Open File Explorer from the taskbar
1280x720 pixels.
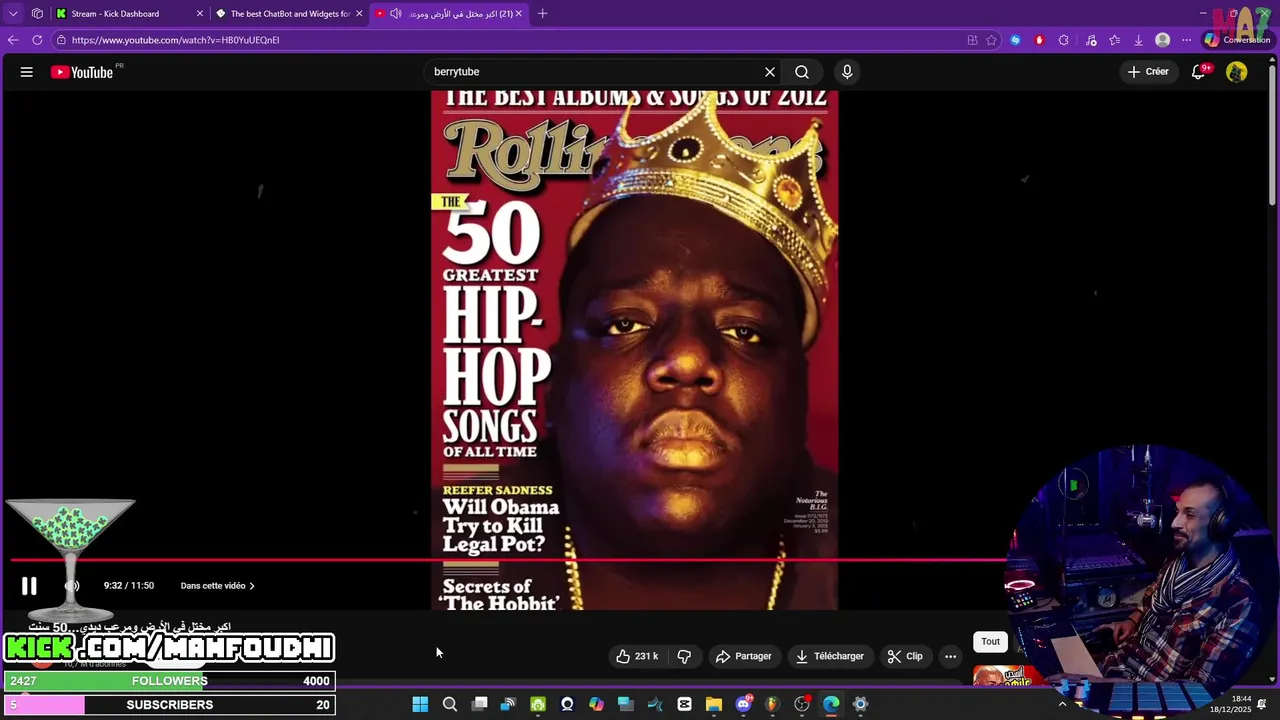714,704
